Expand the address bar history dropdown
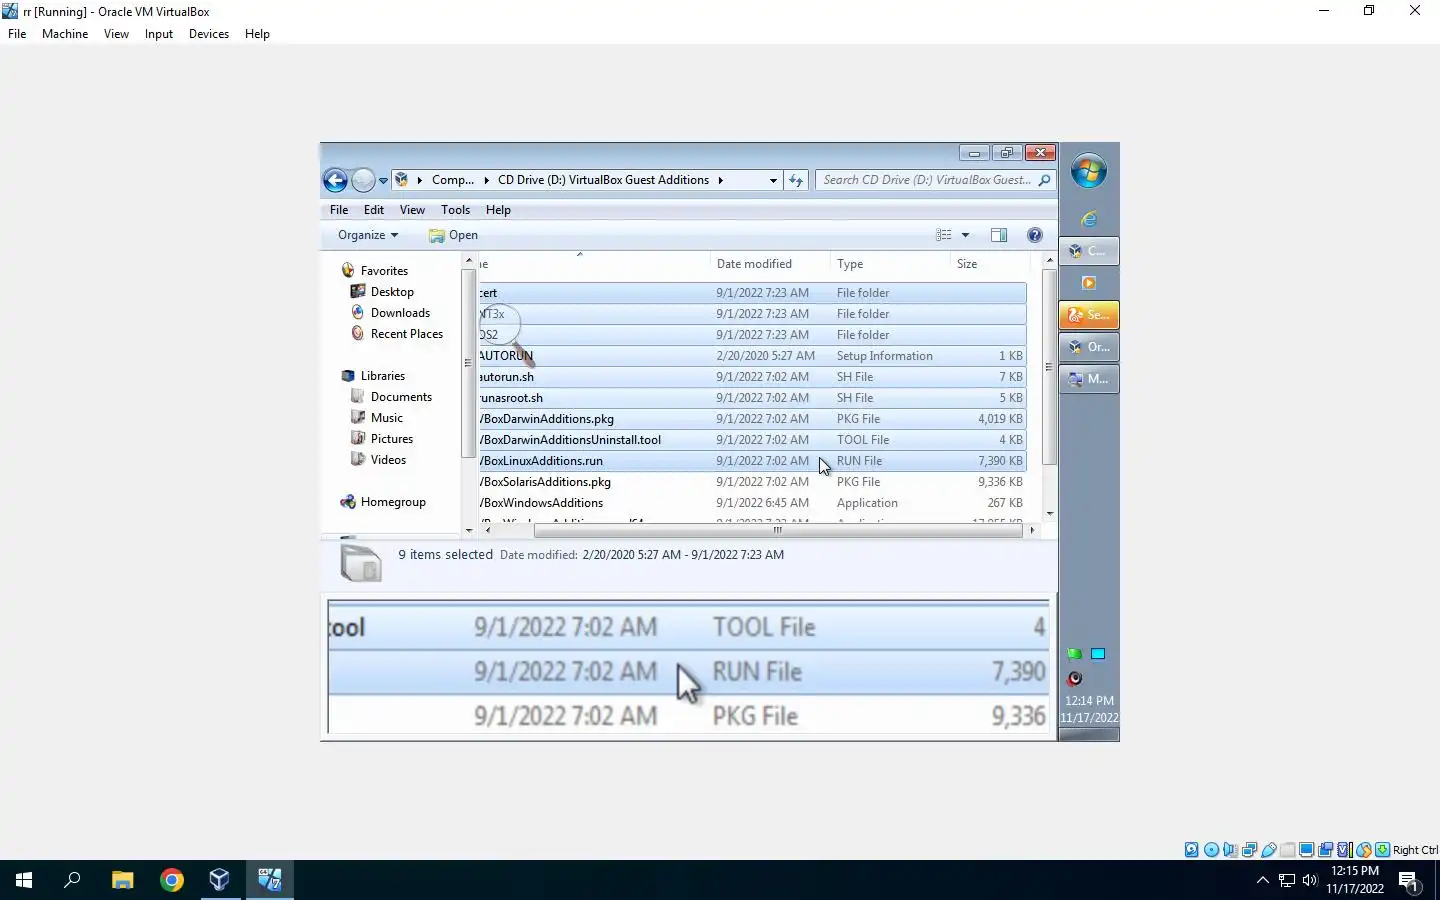The width and height of the screenshot is (1440, 900). (773, 180)
